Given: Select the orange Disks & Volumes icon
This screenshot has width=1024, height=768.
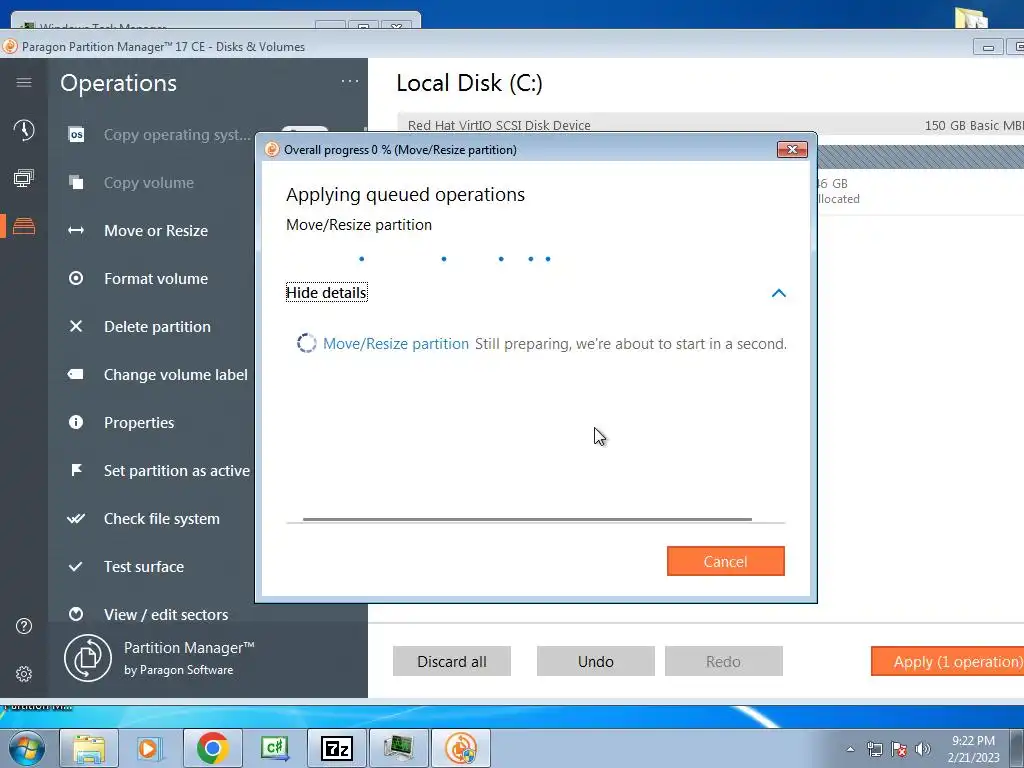Looking at the screenshot, I should coord(24,226).
